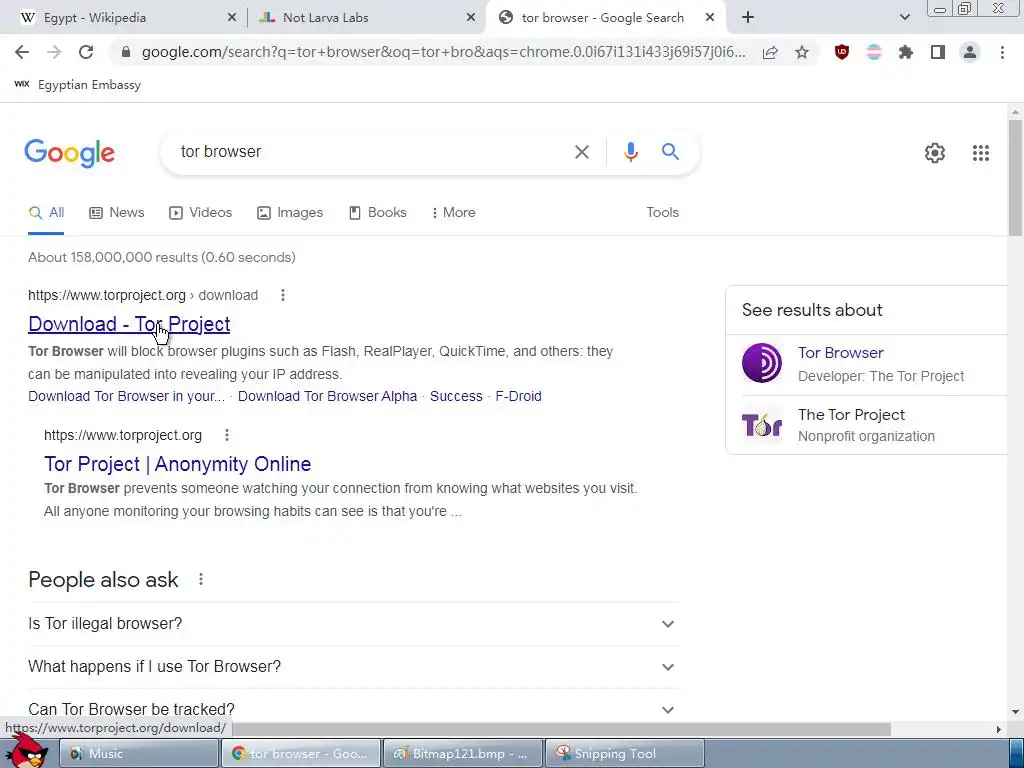Open Download Tor Browser in your... sitelink

coord(126,396)
